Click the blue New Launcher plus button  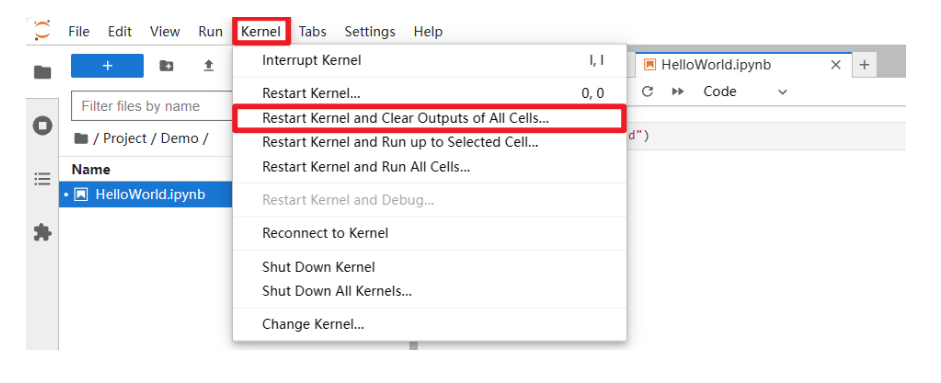(x=107, y=66)
